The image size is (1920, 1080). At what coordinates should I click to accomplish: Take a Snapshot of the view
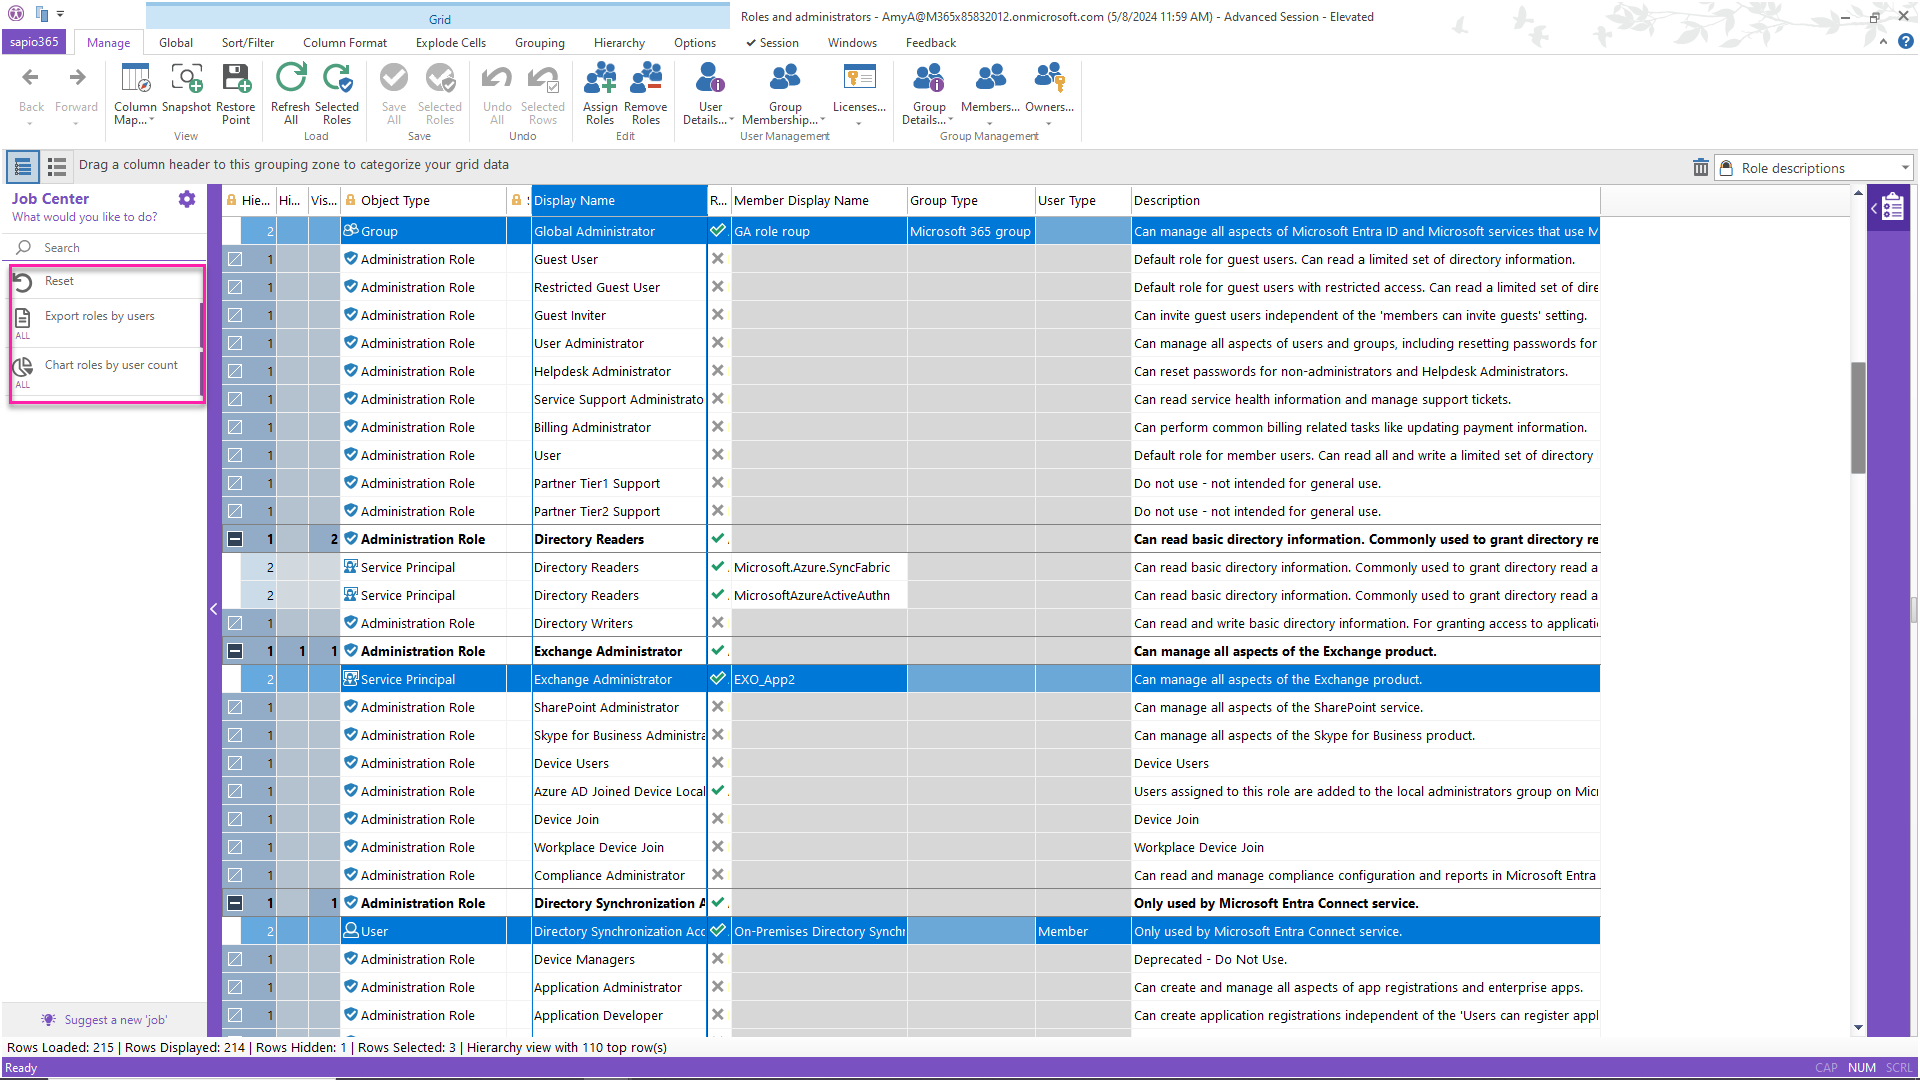click(x=186, y=88)
